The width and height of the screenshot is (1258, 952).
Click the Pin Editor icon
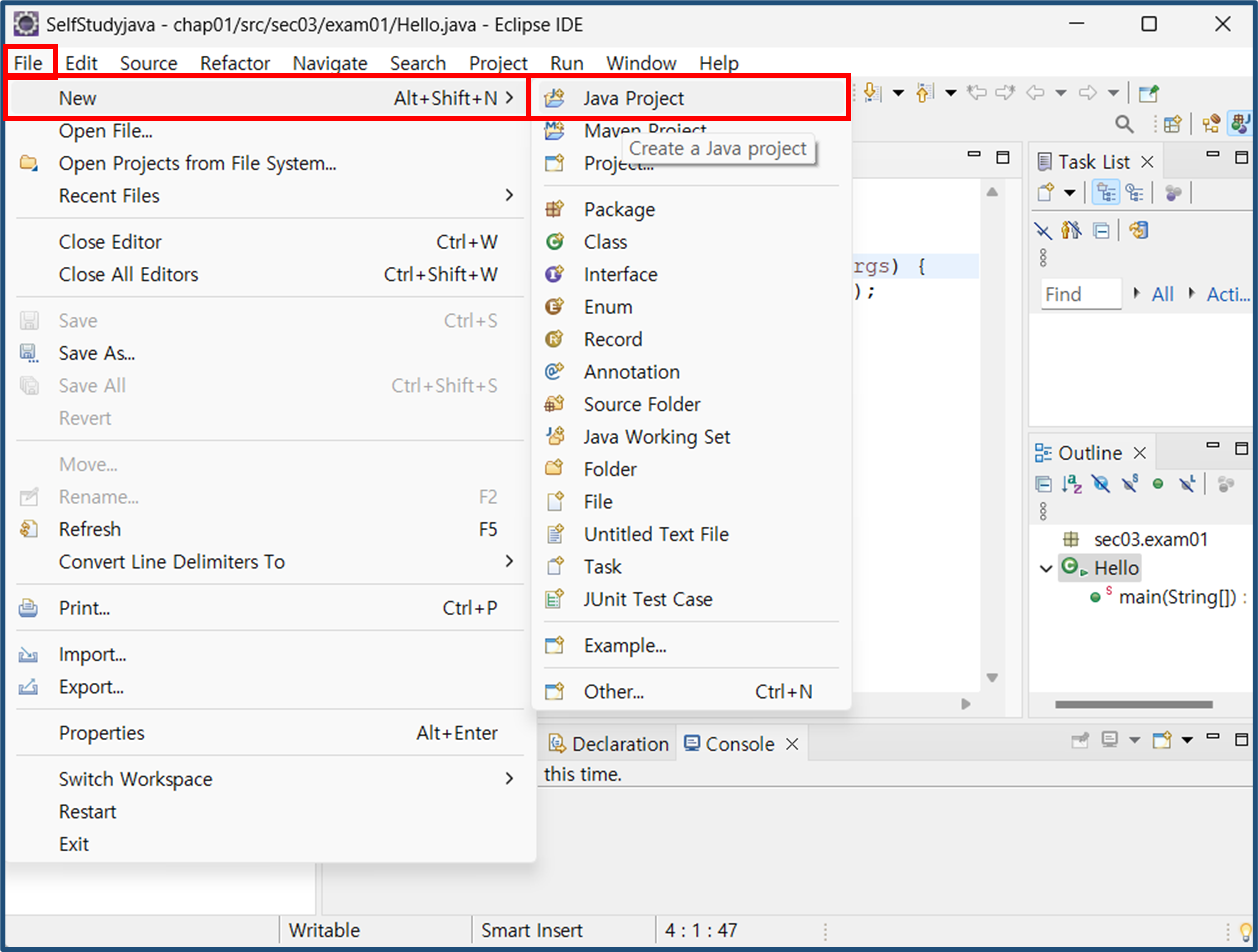pos(1149,93)
